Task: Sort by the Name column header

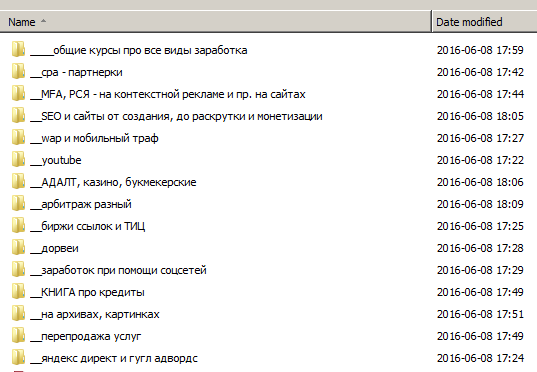Action: 216,22
